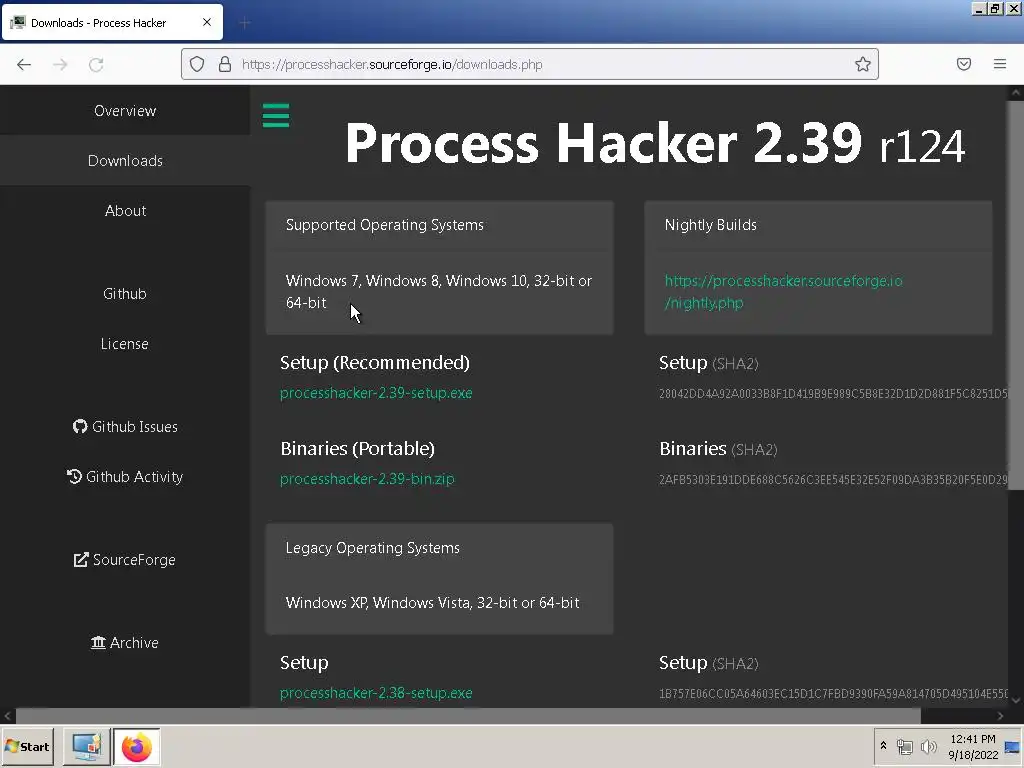Open the nightly.php nightly builds link
The height and width of the screenshot is (768, 1024).
tap(783, 291)
